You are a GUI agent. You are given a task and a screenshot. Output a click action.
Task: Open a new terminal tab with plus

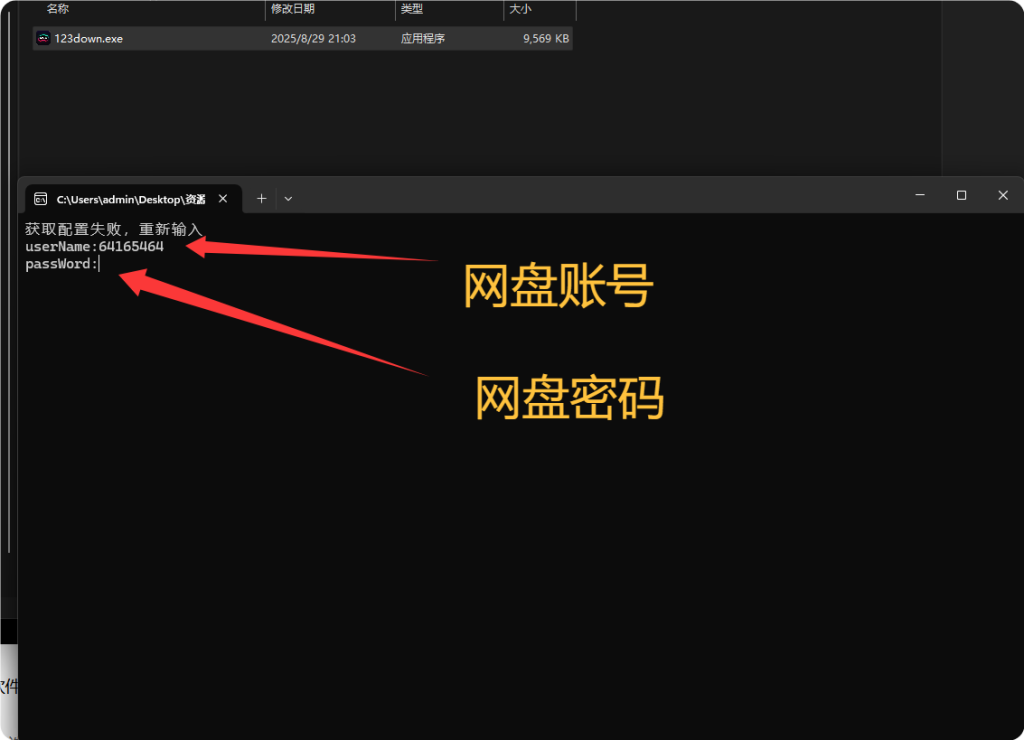(261, 199)
